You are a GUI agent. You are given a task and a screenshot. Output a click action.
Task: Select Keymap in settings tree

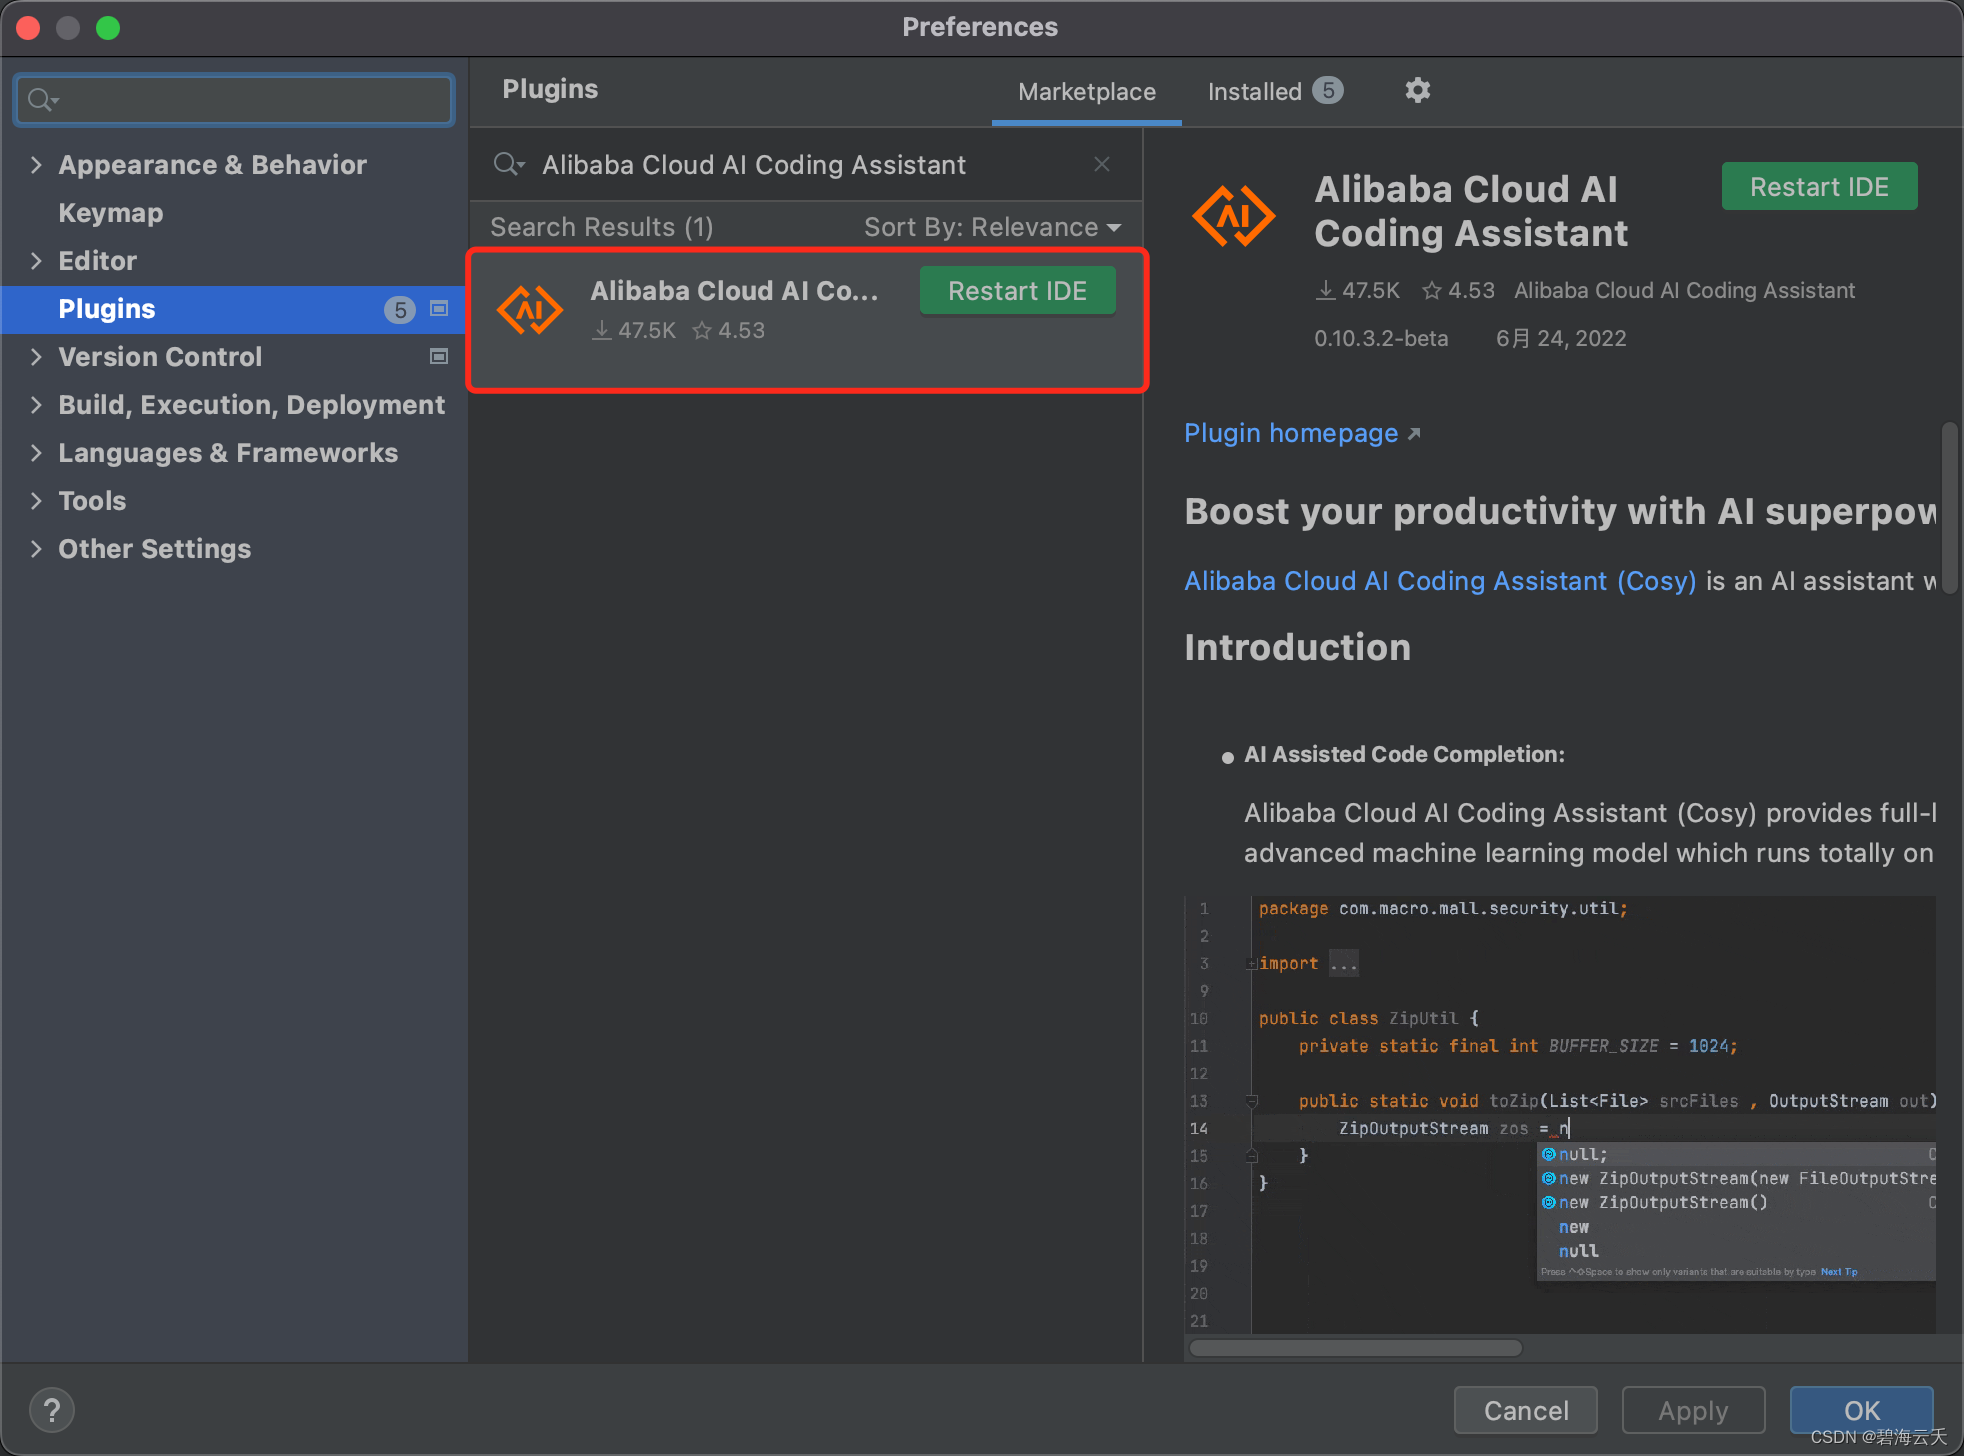(111, 213)
